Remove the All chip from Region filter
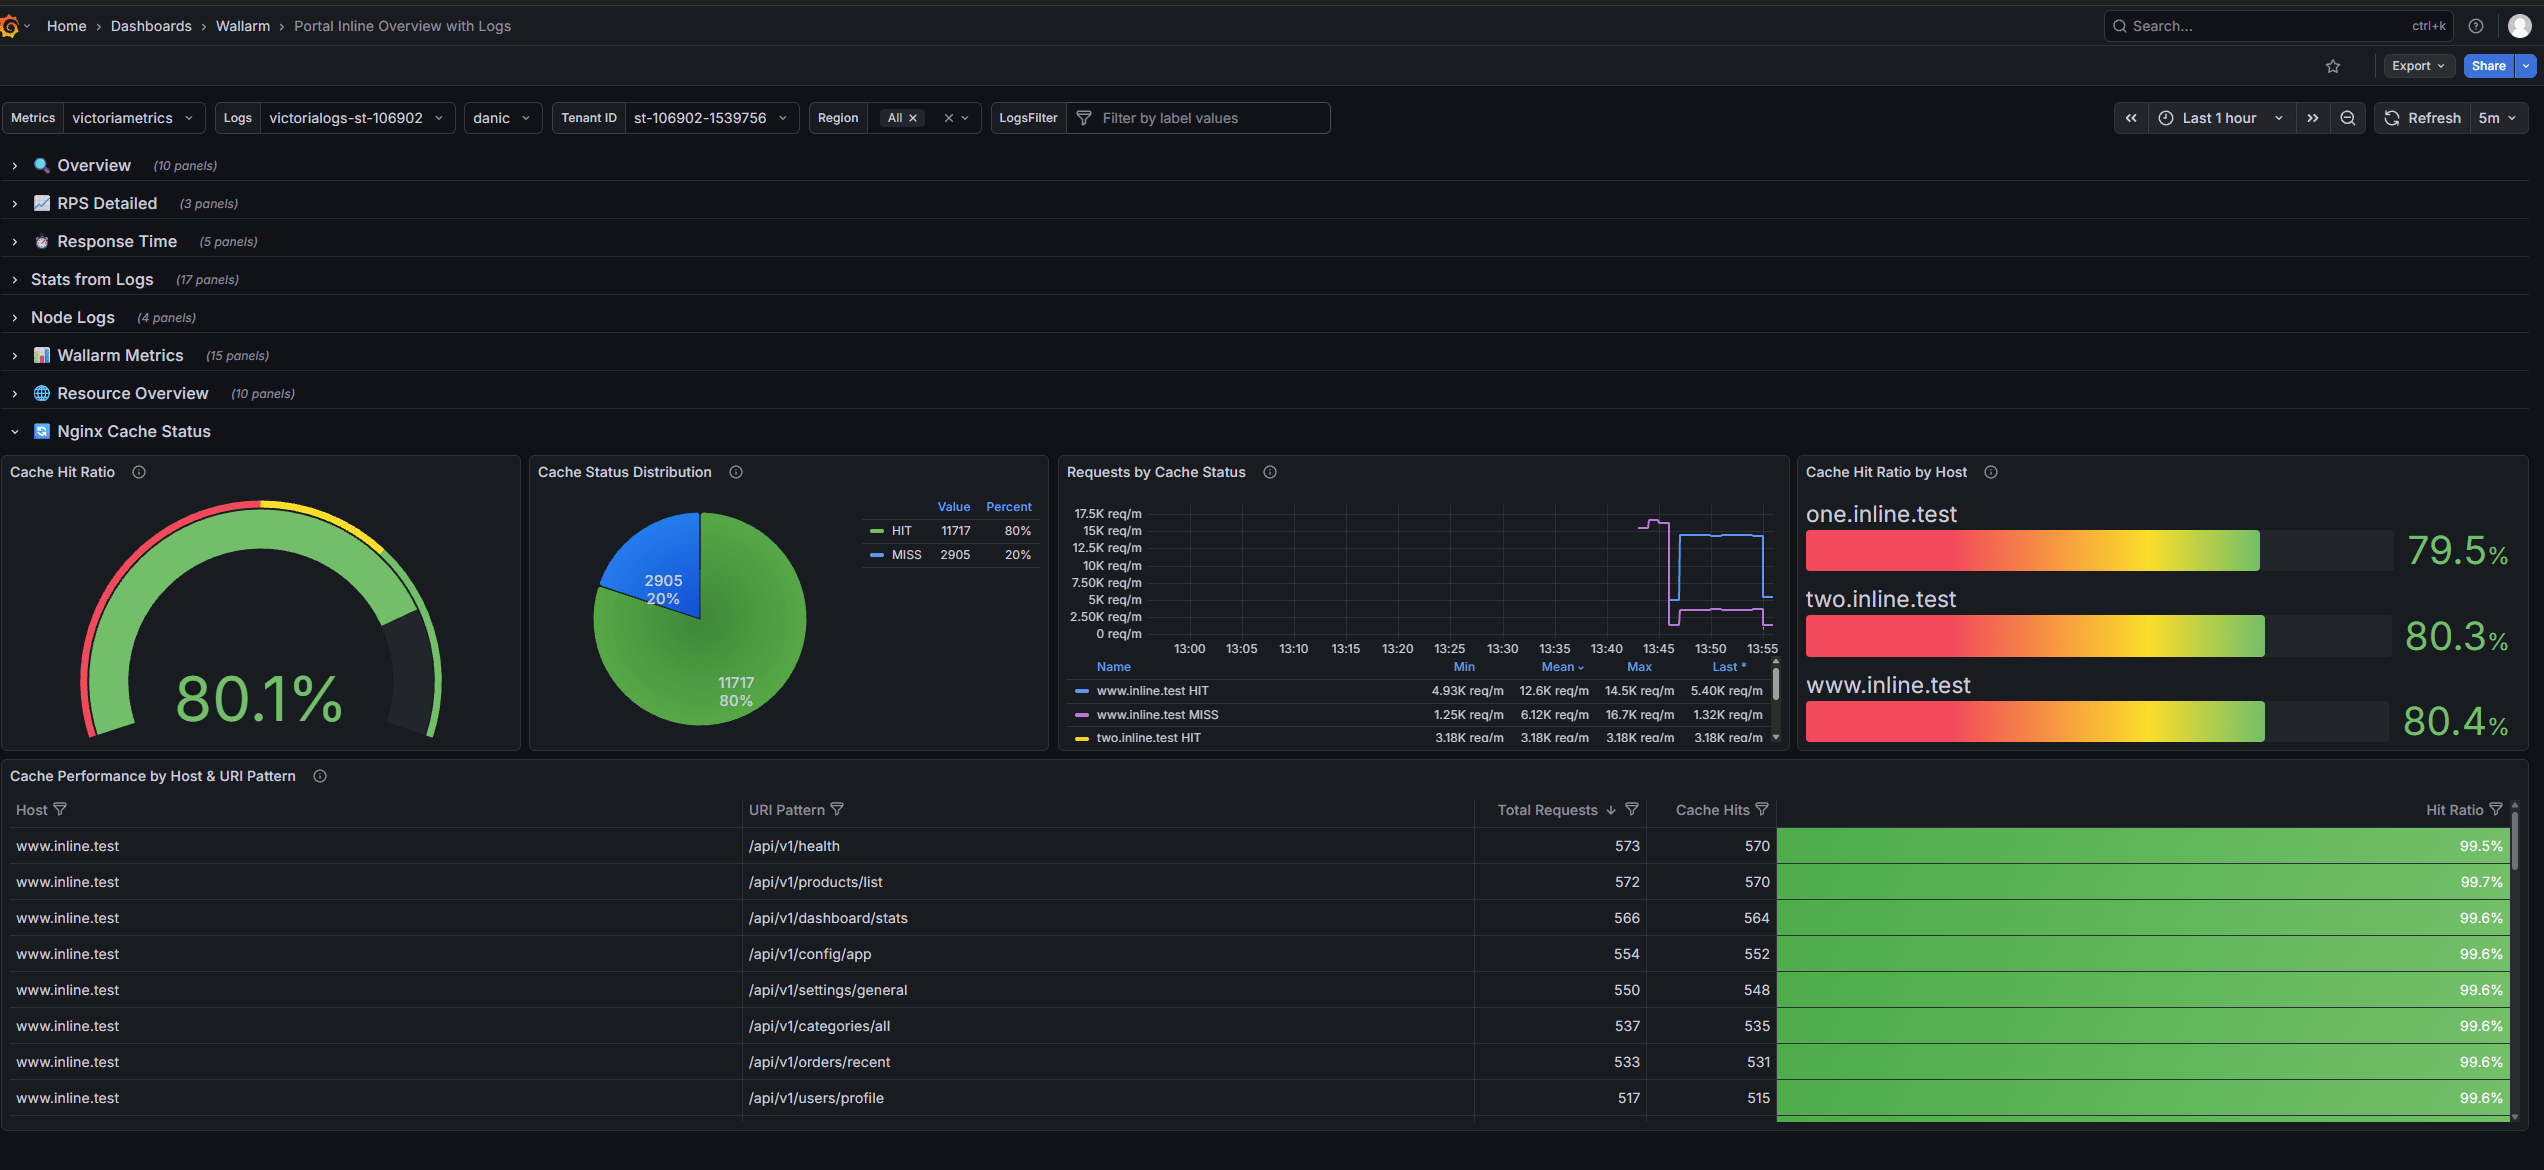Image resolution: width=2544 pixels, height=1170 pixels. (x=913, y=118)
